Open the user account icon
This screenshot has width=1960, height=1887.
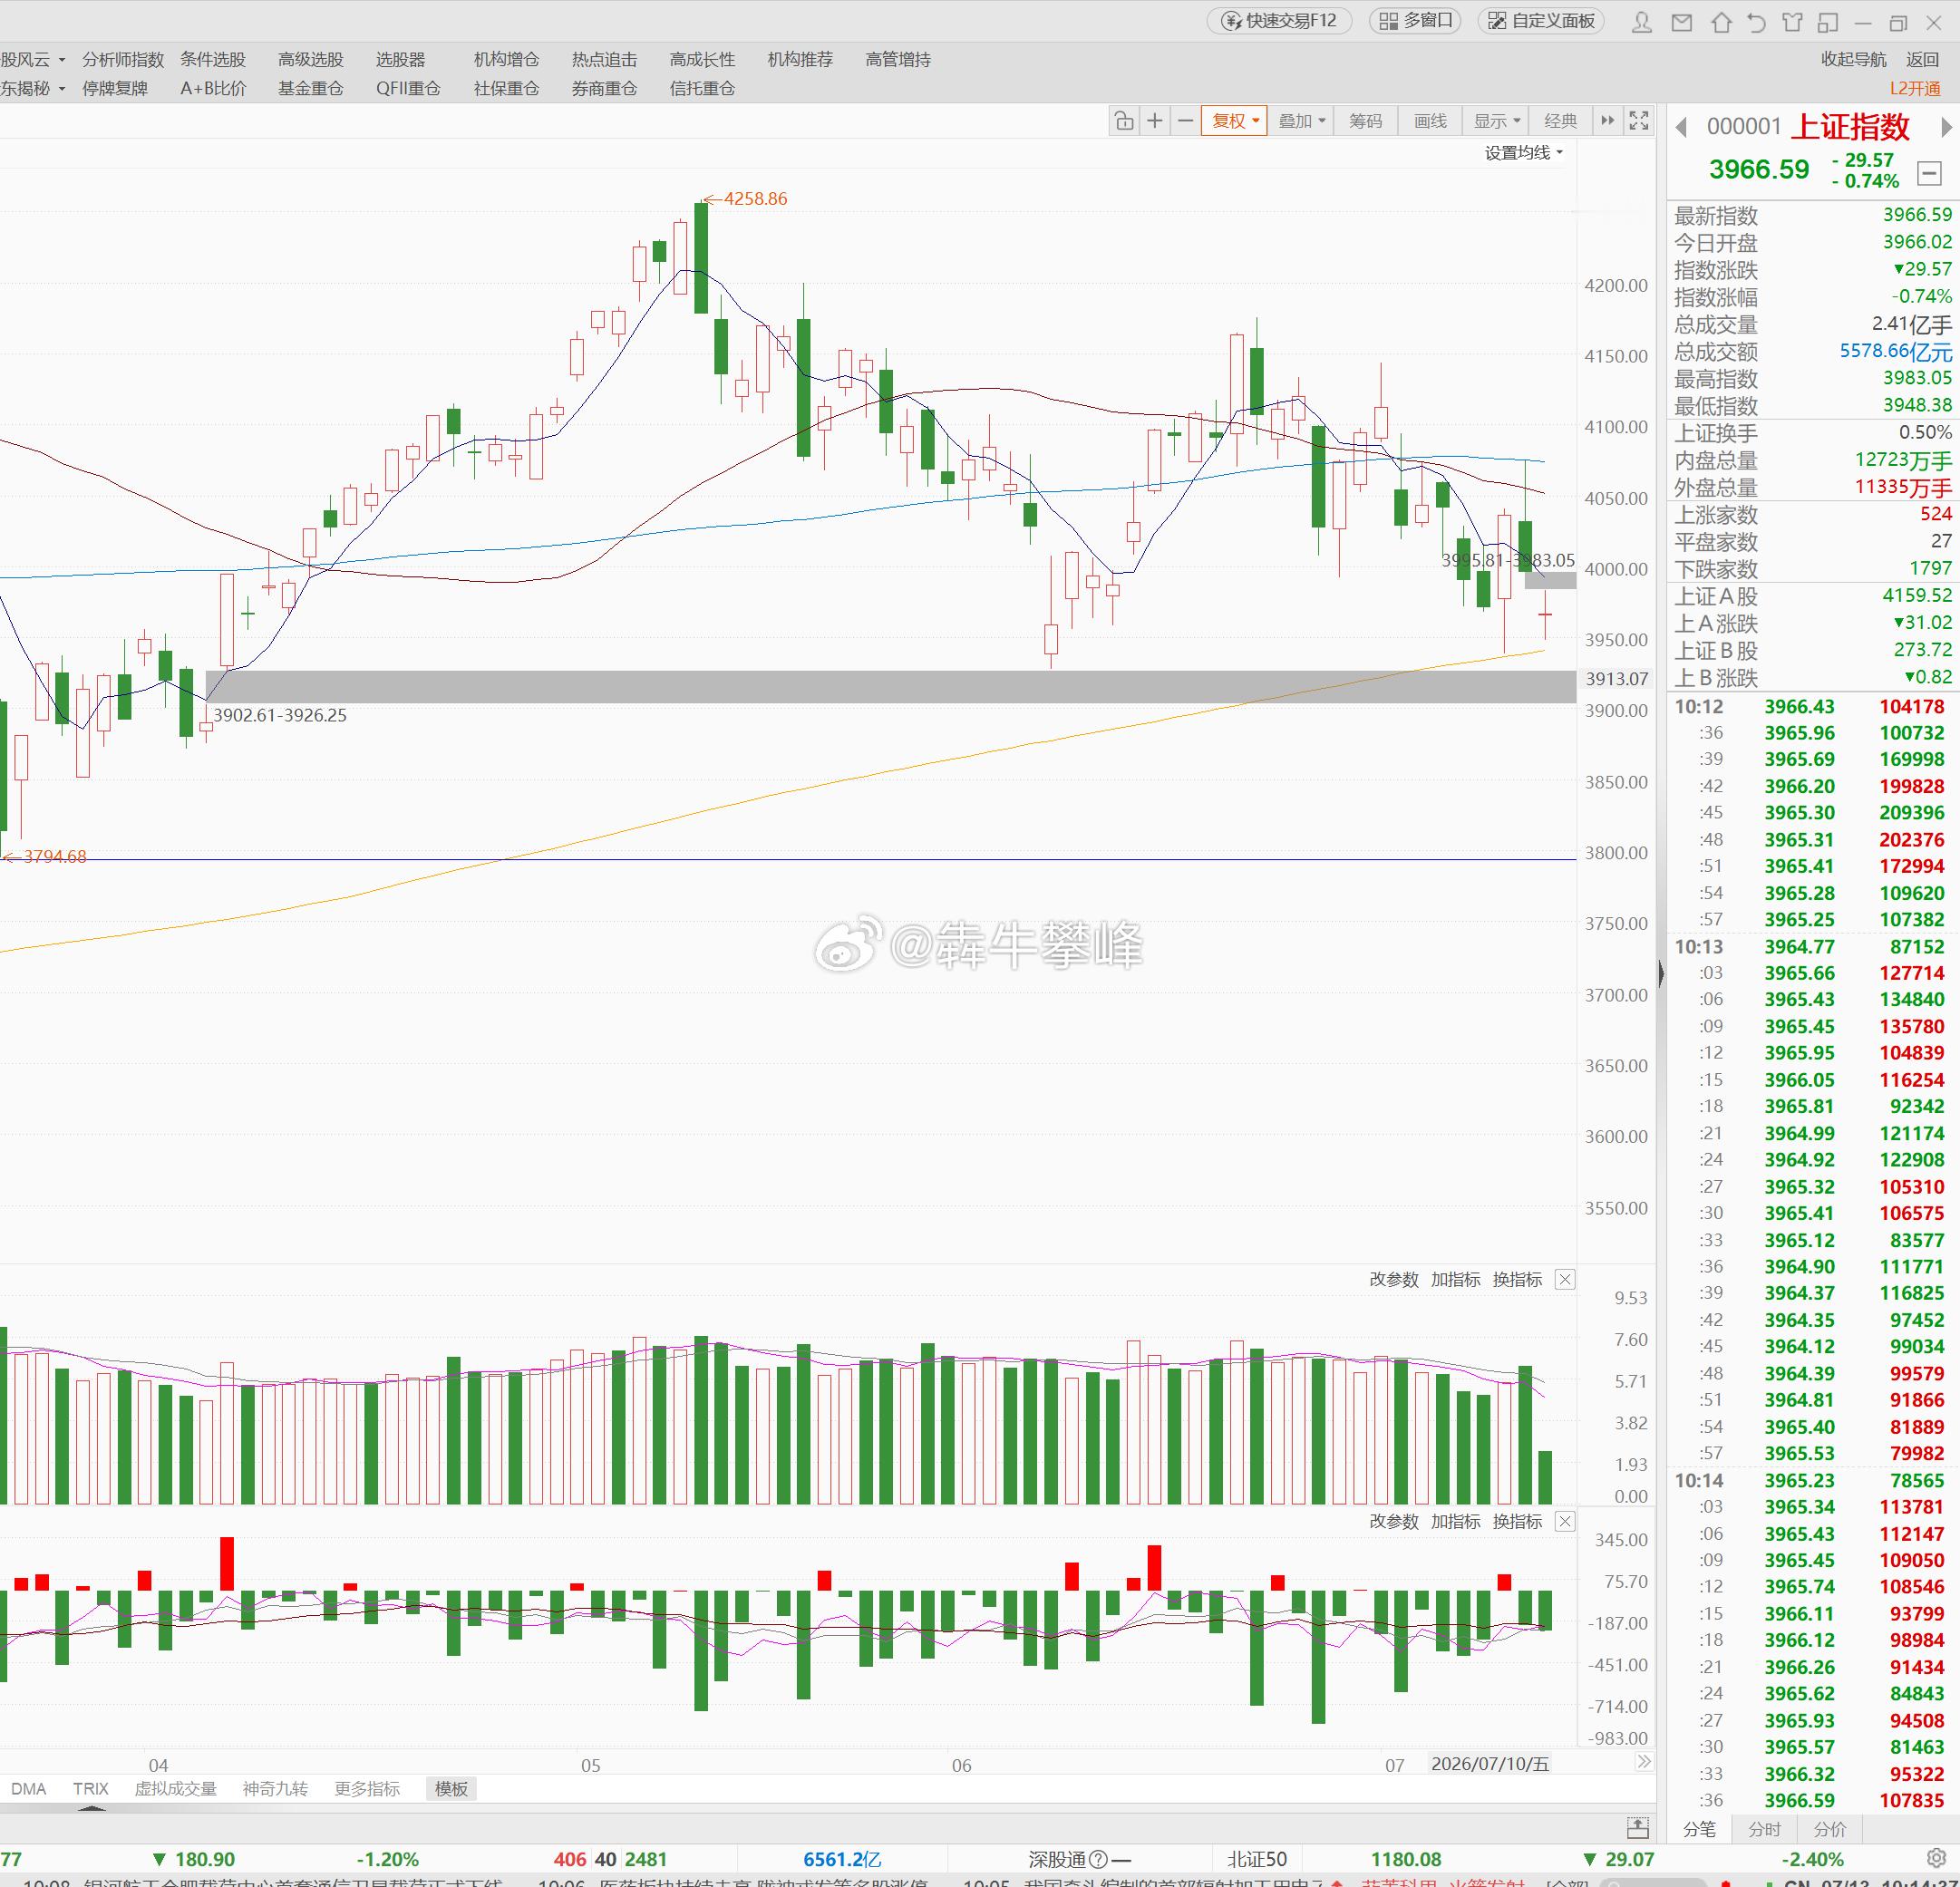tap(1642, 22)
